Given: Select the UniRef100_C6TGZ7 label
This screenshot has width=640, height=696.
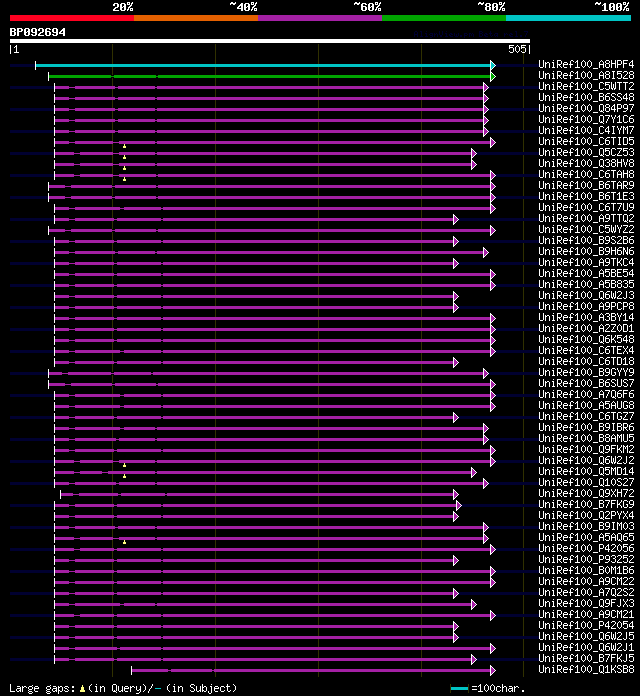Looking at the screenshot, I should 586,417.
